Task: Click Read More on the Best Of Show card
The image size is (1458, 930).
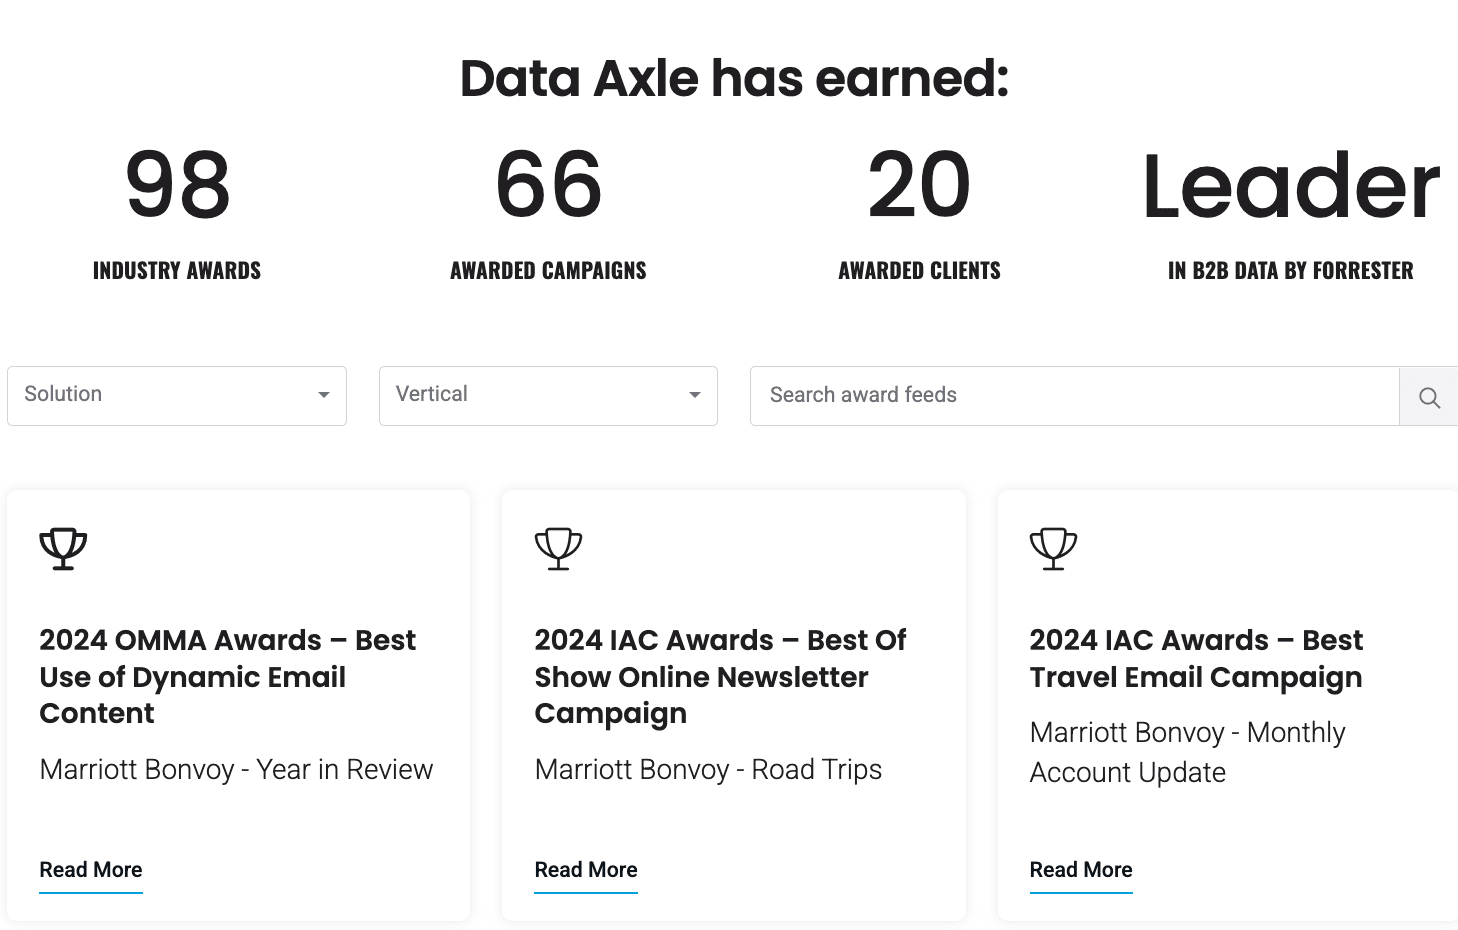Action: 585,870
